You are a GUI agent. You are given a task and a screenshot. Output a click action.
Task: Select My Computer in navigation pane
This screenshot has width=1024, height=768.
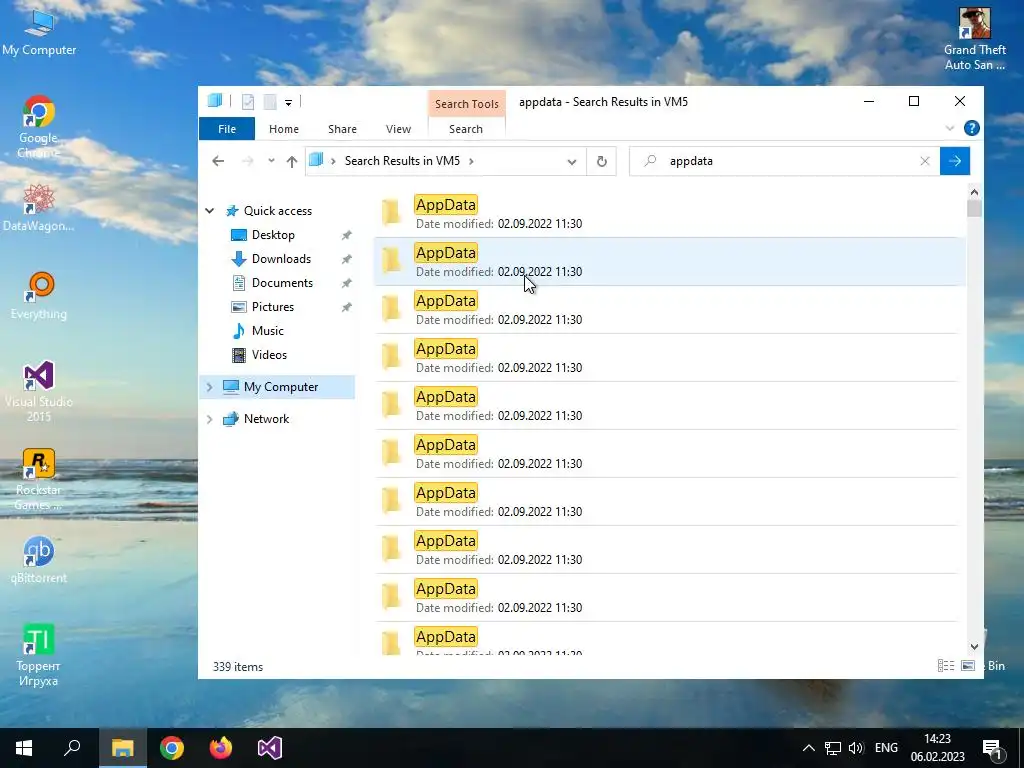pyautogui.click(x=281, y=387)
